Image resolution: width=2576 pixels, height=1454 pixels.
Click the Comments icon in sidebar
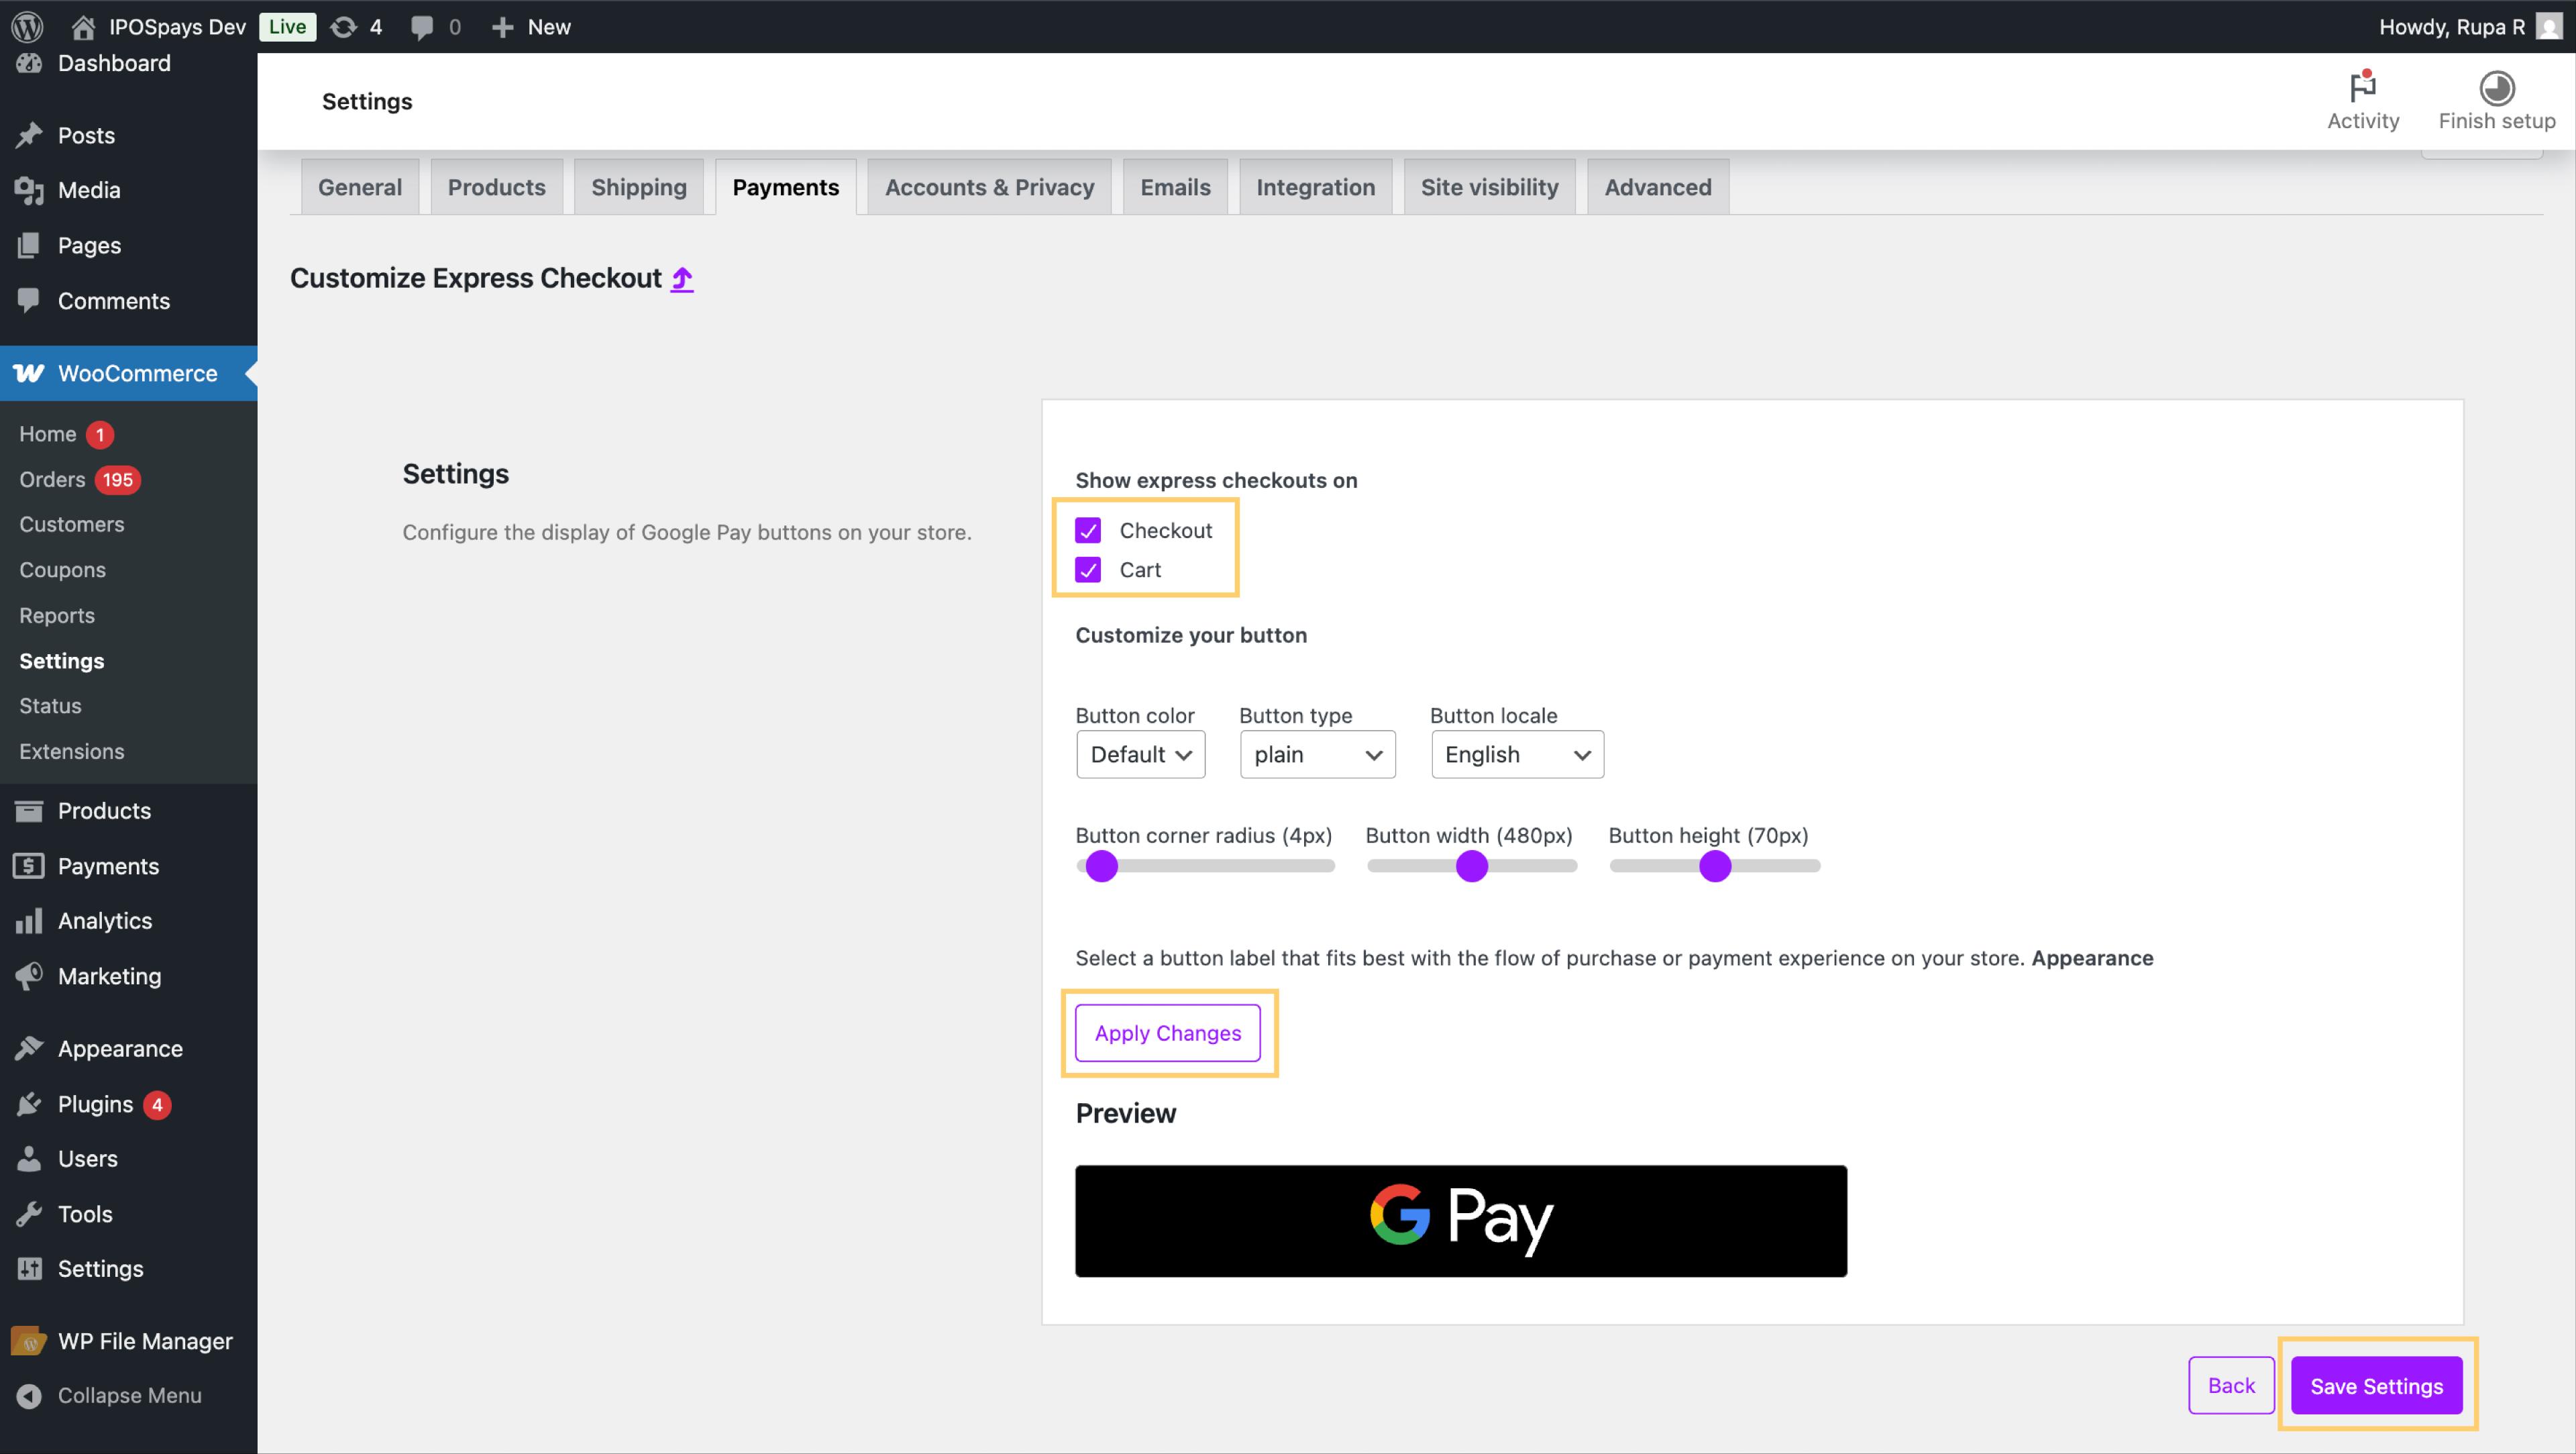29,300
